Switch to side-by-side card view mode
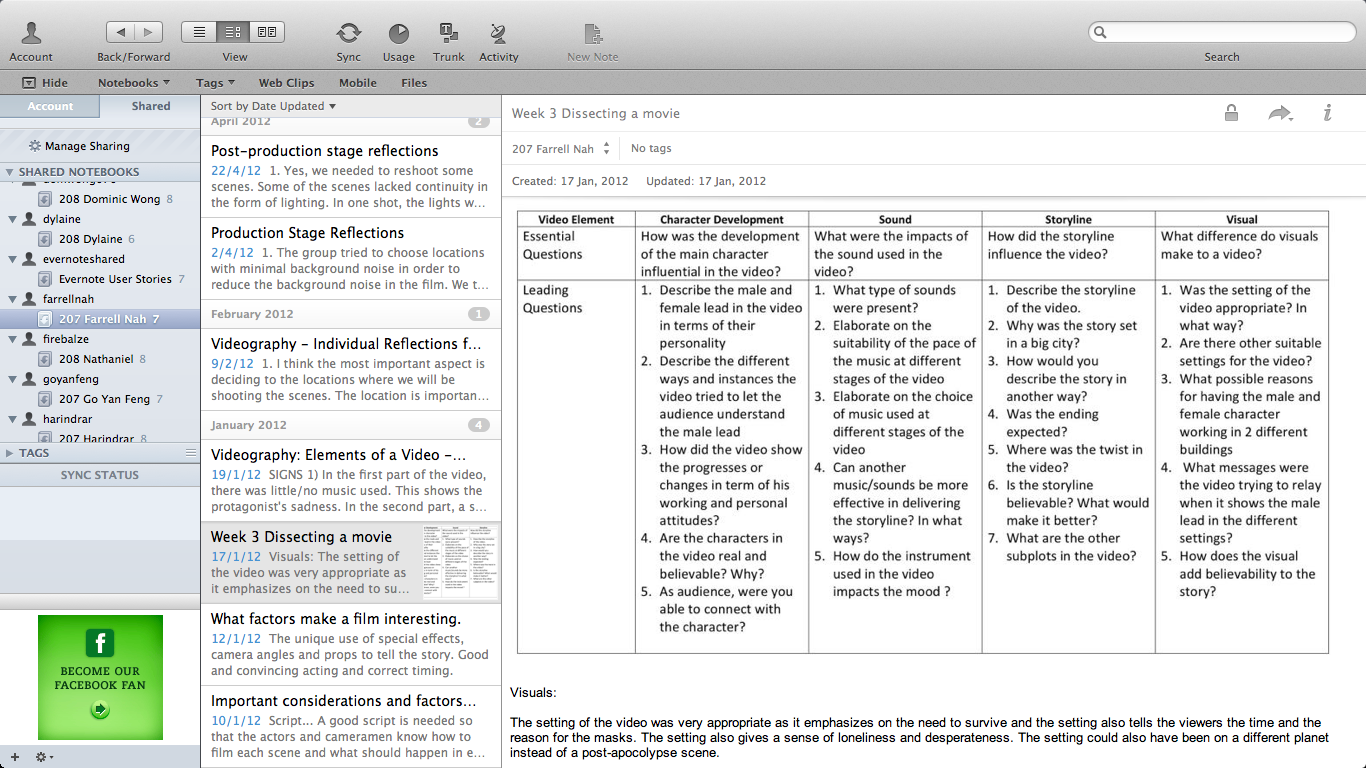The width and height of the screenshot is (1366, 768). pyautogui.click(x=267, y=32)
